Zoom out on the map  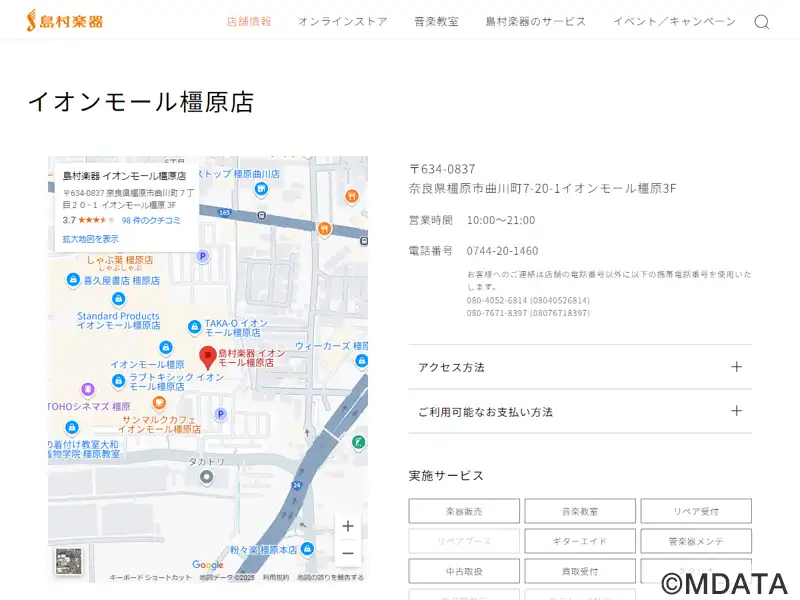[348, 553]
